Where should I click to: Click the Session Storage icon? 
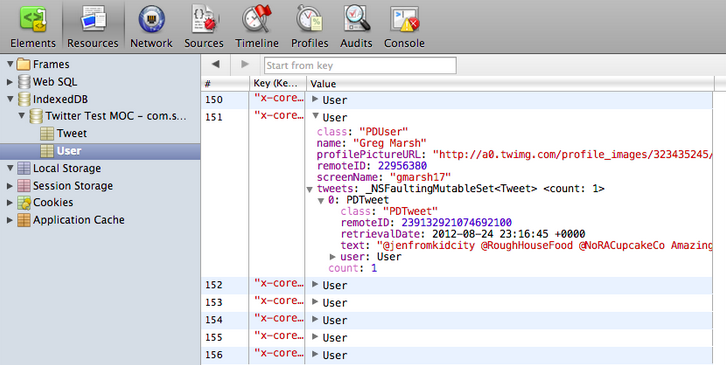24,186
